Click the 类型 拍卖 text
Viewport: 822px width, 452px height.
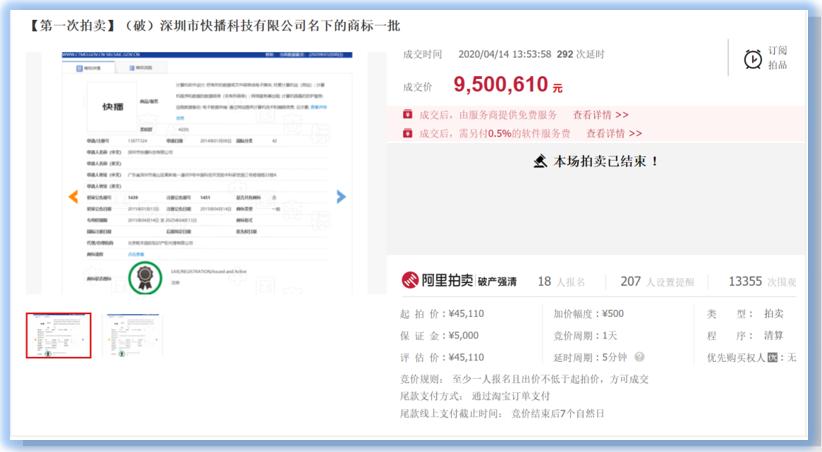(x=745, y=314)
